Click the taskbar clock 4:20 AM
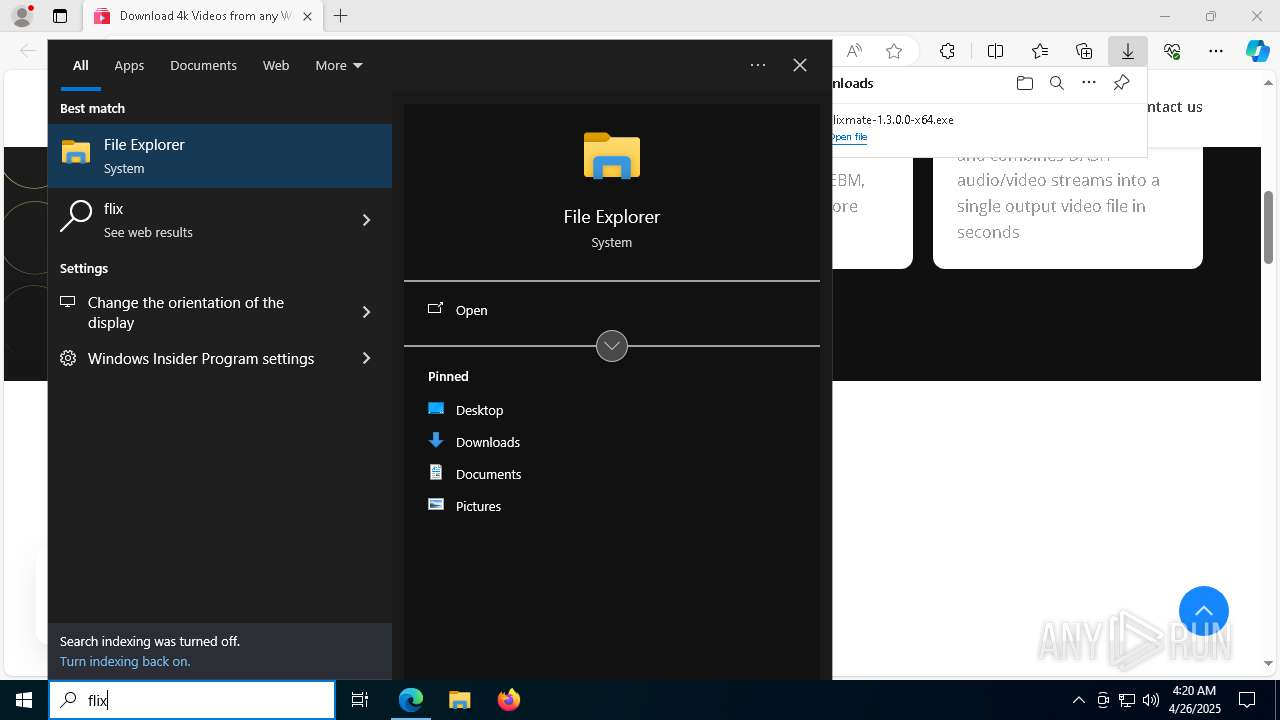 (x=1194, y=700)
